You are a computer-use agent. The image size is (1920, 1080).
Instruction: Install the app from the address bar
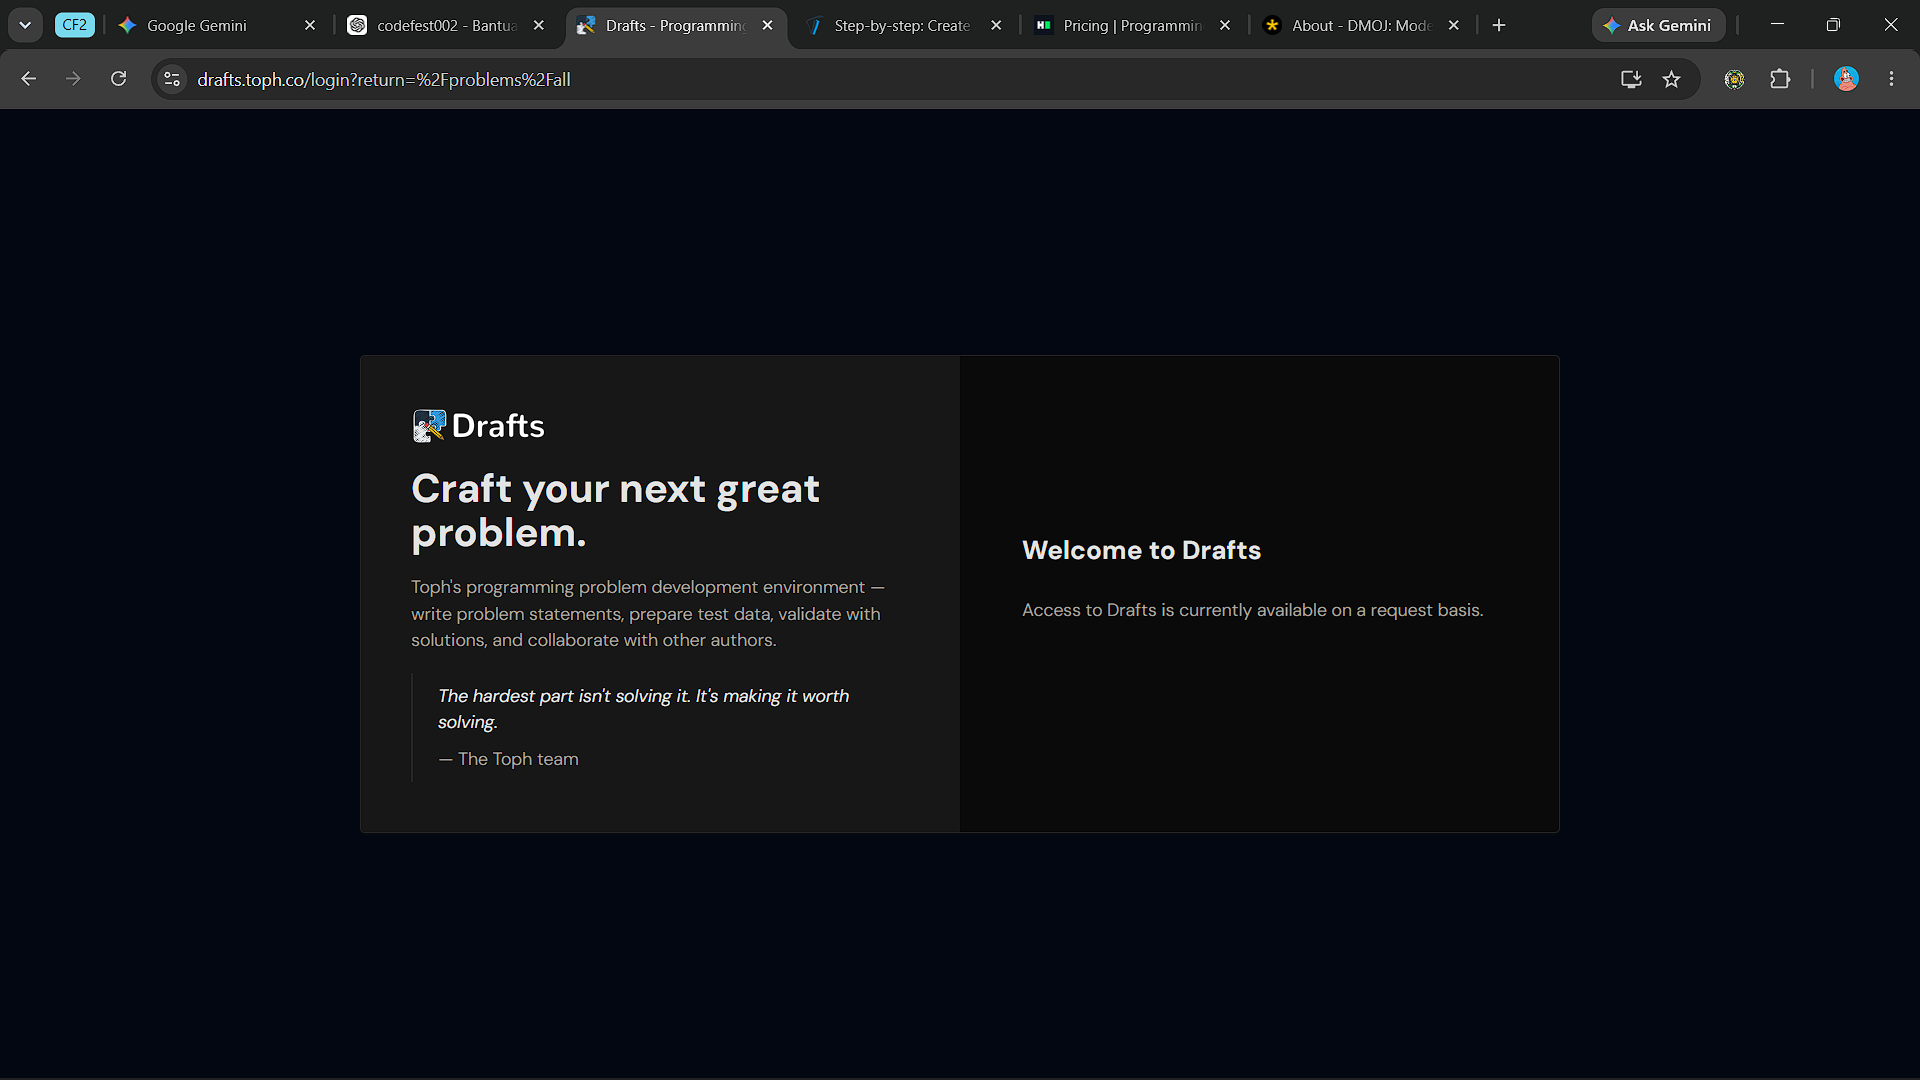tap(1631, 79)
